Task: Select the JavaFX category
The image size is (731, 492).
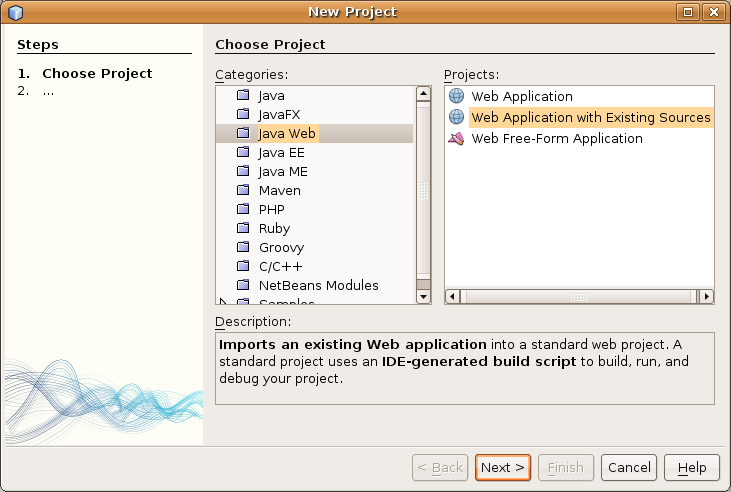Action: pyautogui.click(x=279, y=114)
